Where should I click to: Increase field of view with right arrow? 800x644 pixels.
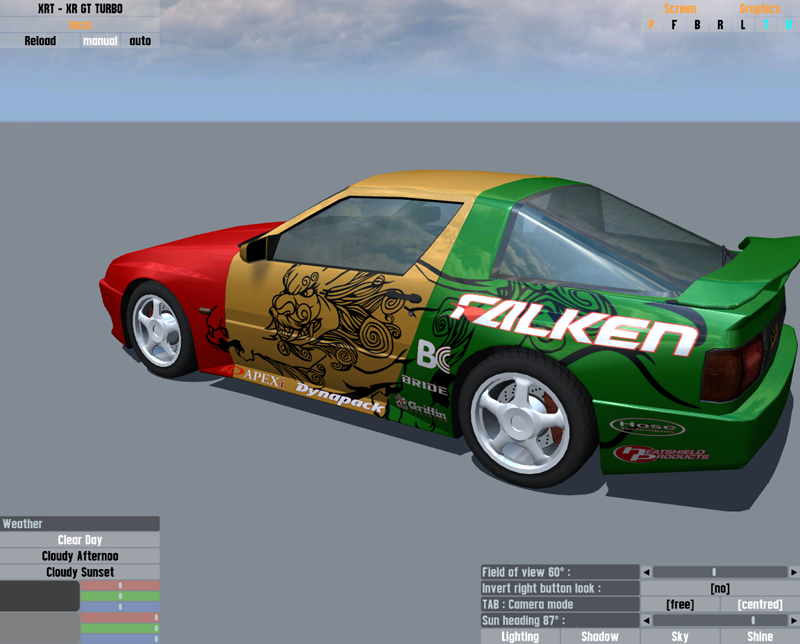tap(794, 572)
